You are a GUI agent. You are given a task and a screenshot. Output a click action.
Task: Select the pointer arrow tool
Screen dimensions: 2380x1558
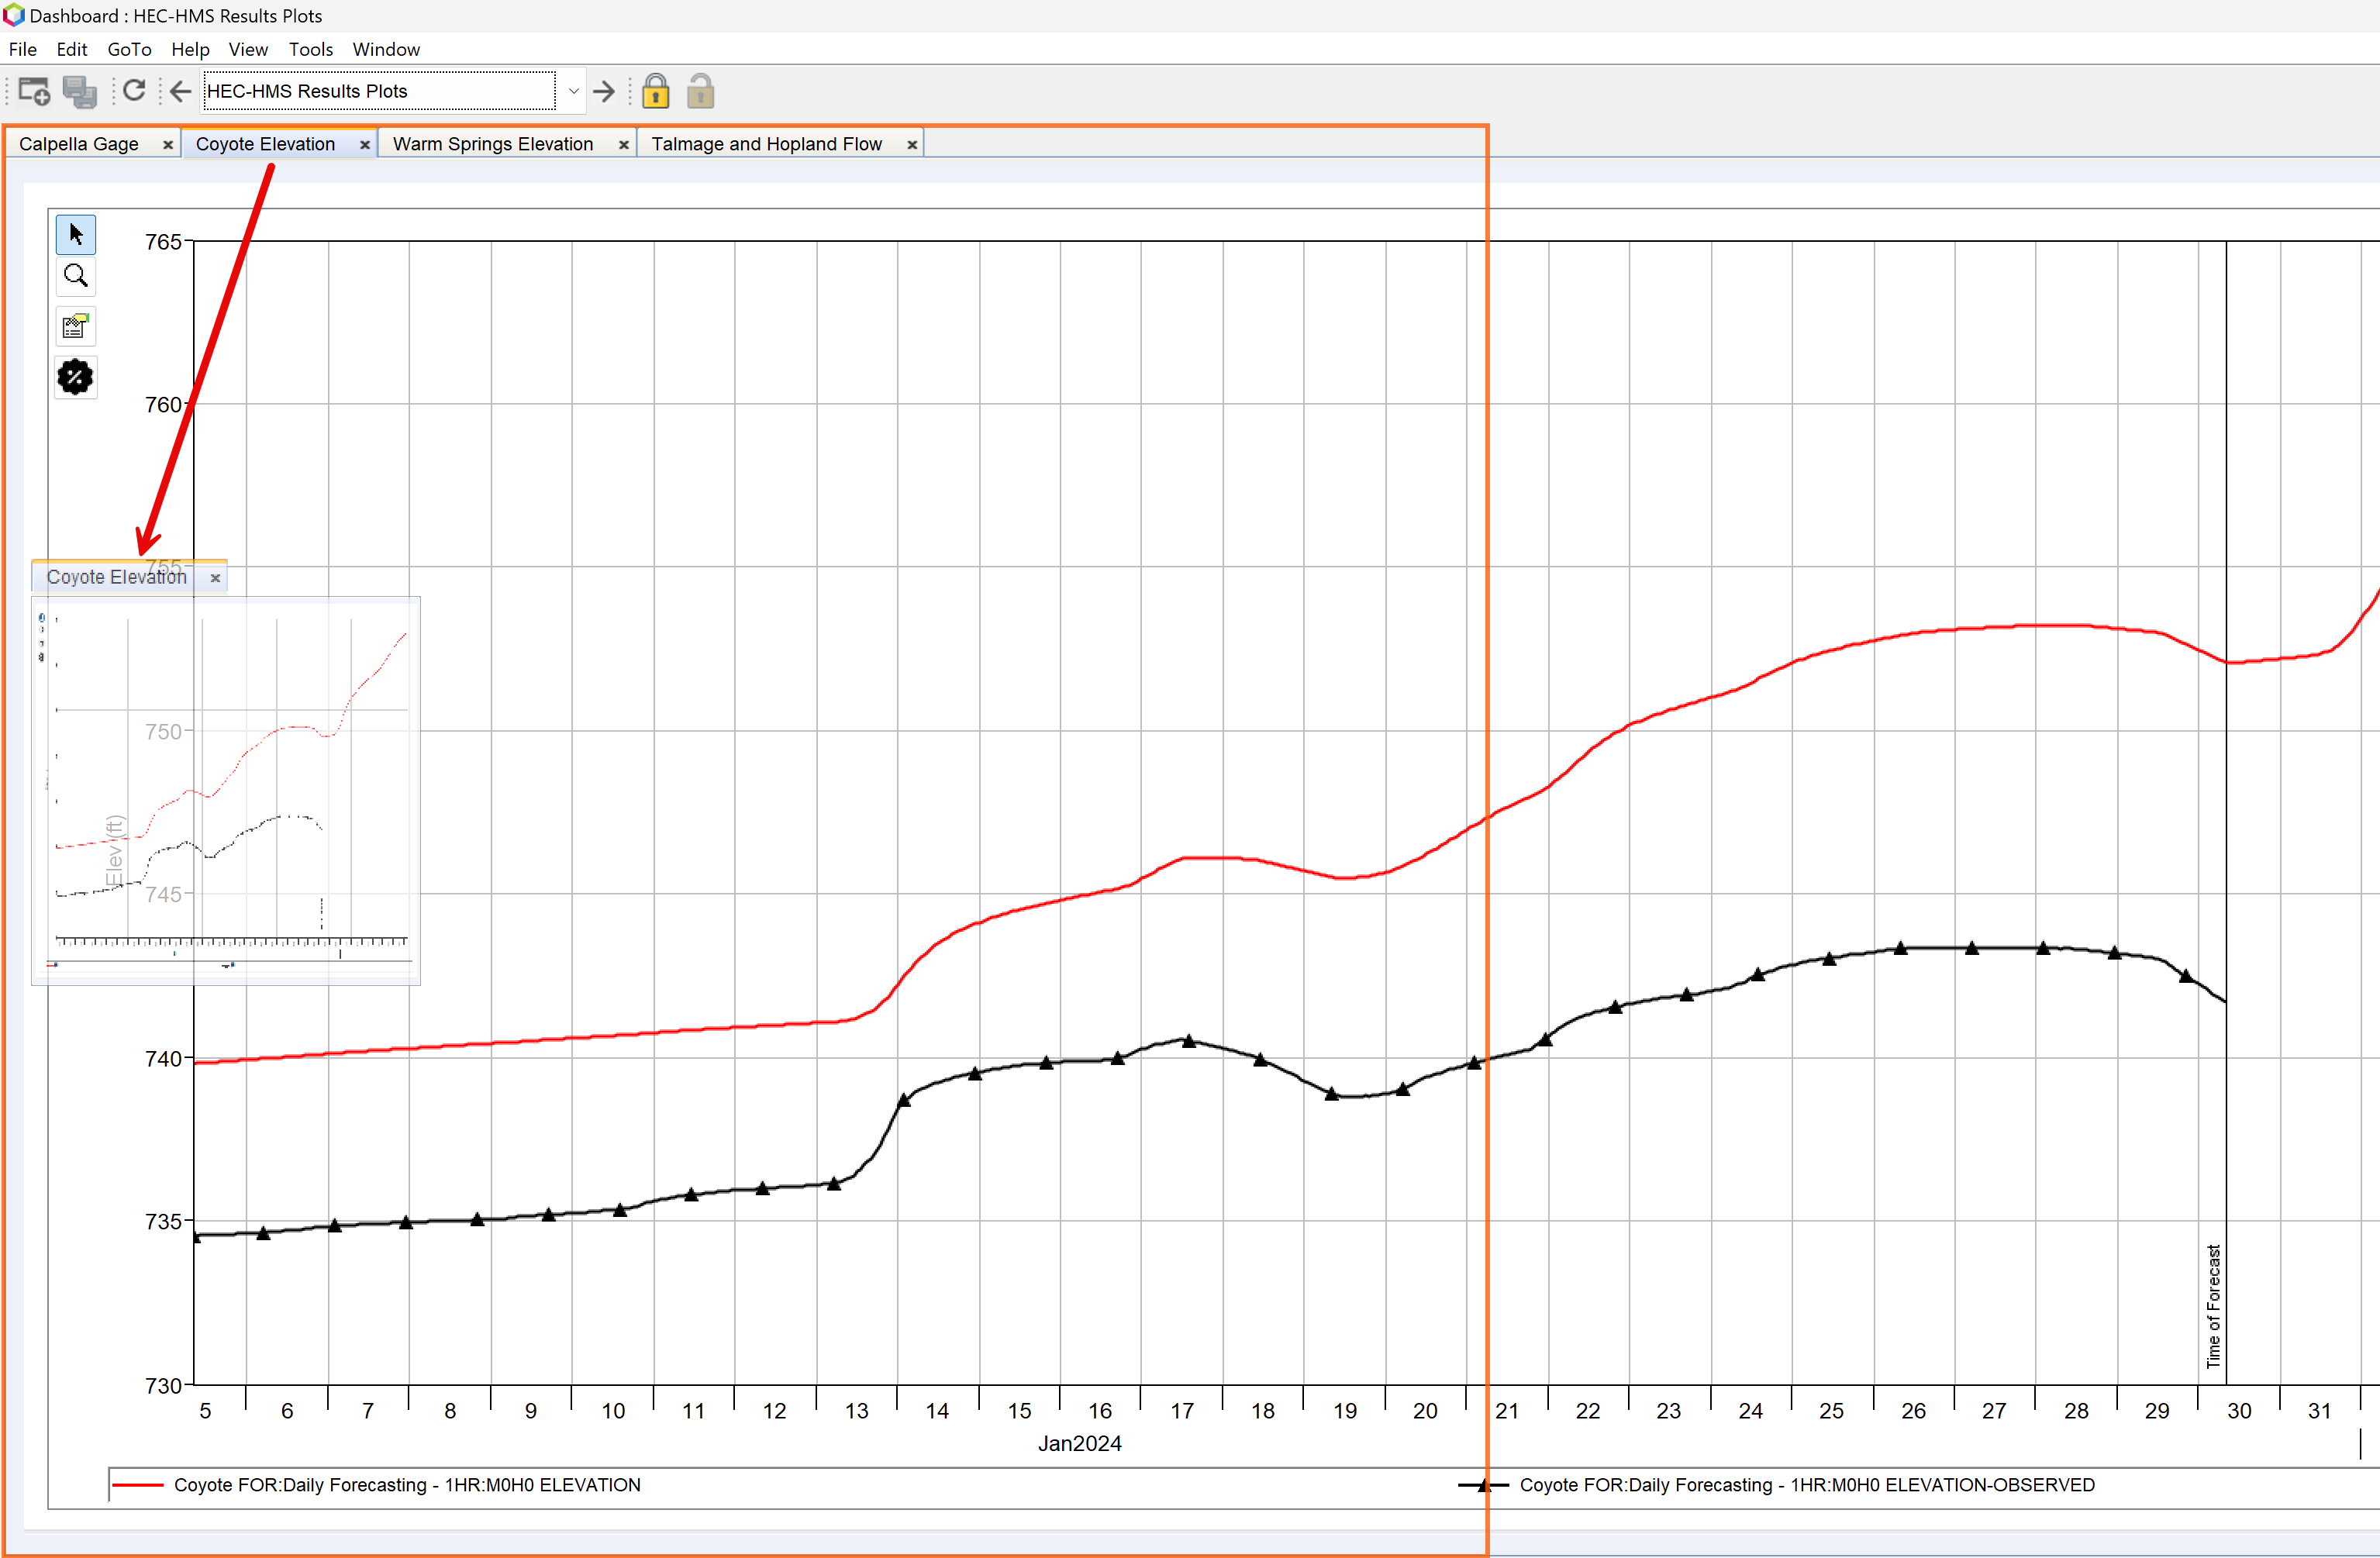pos(76,235)
